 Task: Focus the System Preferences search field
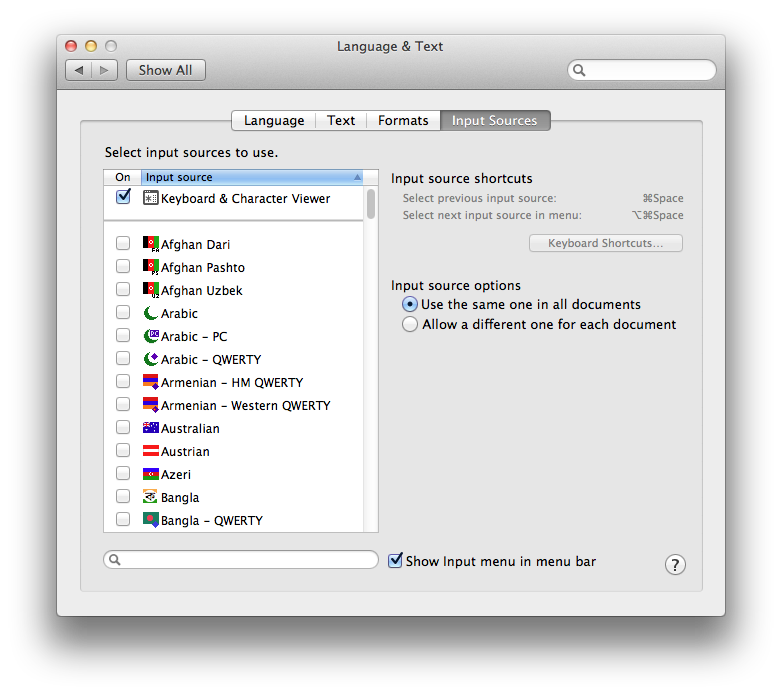tap(642, 70)
